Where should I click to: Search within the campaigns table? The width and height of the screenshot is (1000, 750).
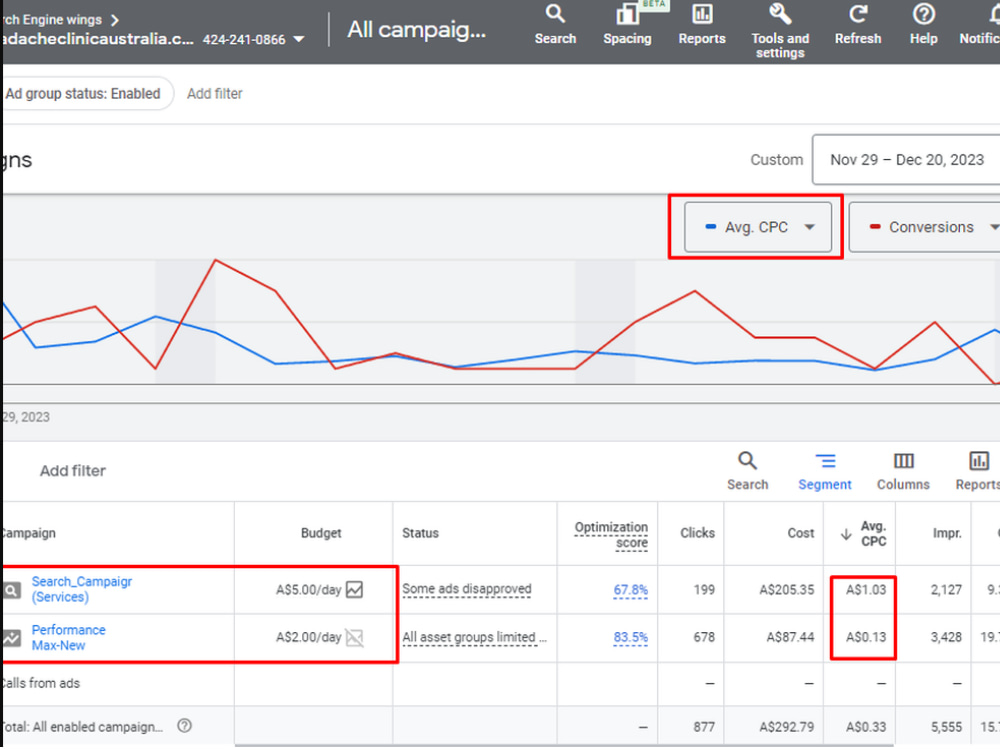[747, 471]
